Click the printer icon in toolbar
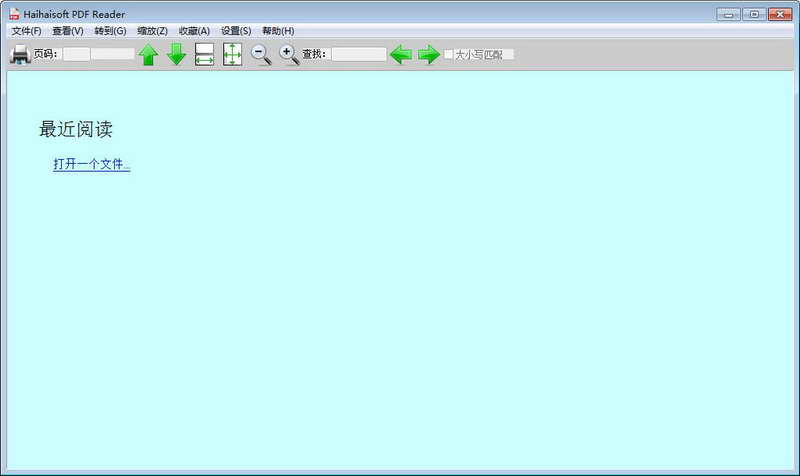 20,54
